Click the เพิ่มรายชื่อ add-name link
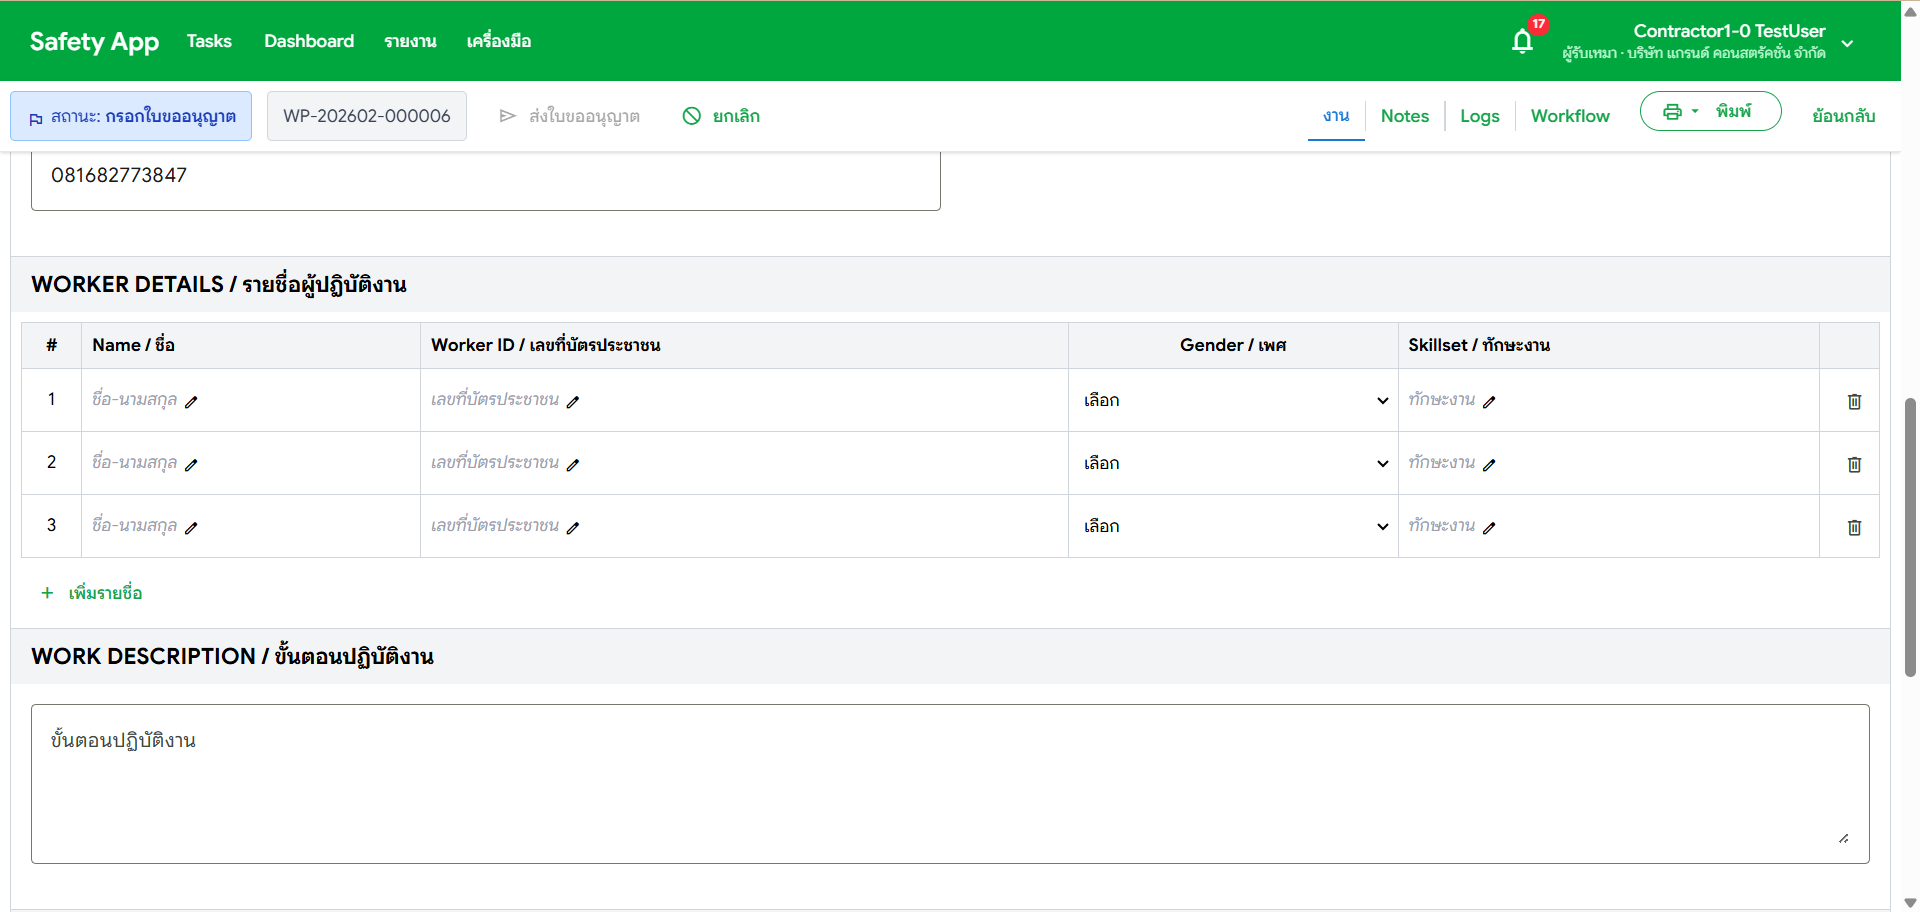The image size is (1920, 912). coord(104,592)
